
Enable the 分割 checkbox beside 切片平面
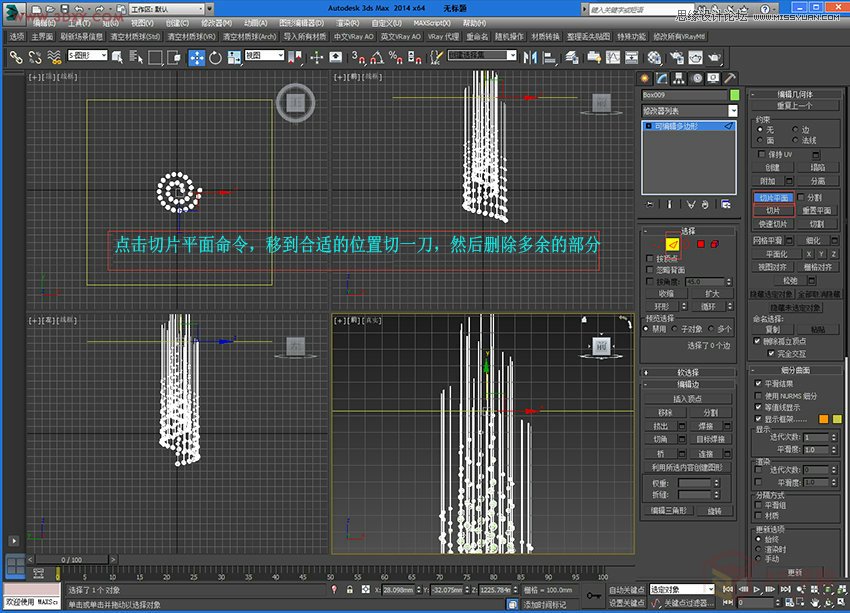pos(801,197)
